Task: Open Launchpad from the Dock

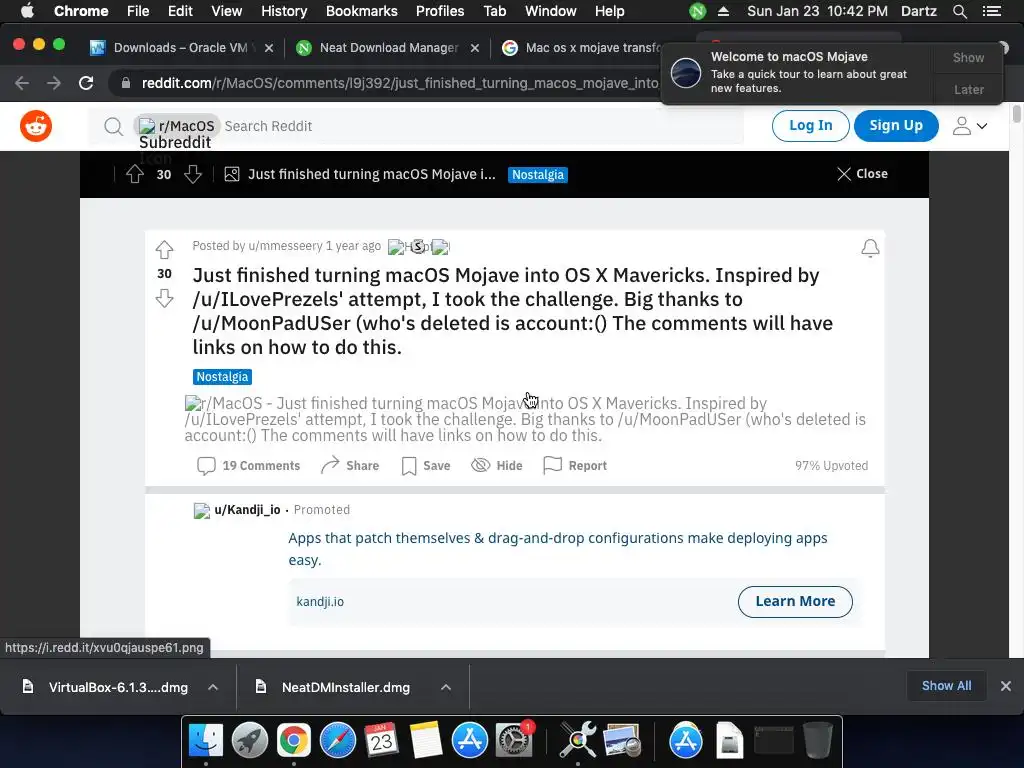Action: [x=249, y=740]
